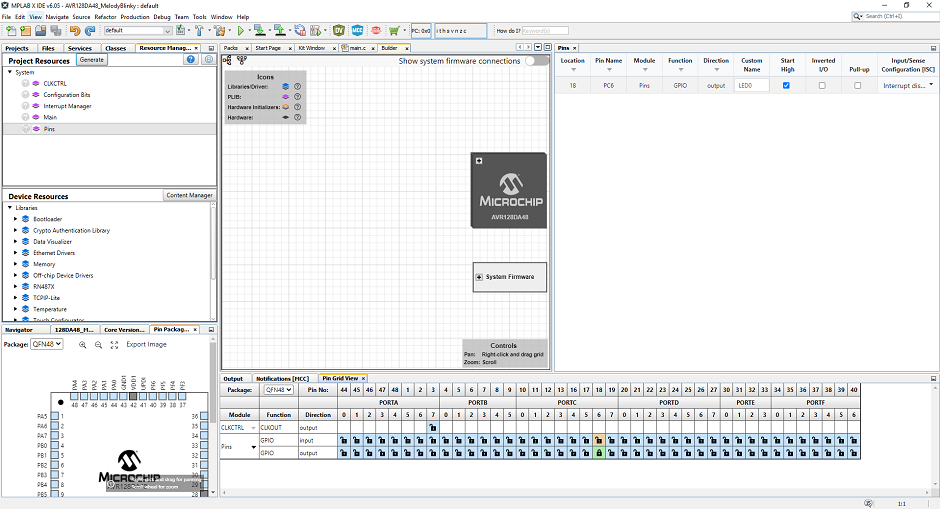Screen dimensions: 940x509
Task: Click the shopping cart toolbar icon
Action: [x=394, y=31]
